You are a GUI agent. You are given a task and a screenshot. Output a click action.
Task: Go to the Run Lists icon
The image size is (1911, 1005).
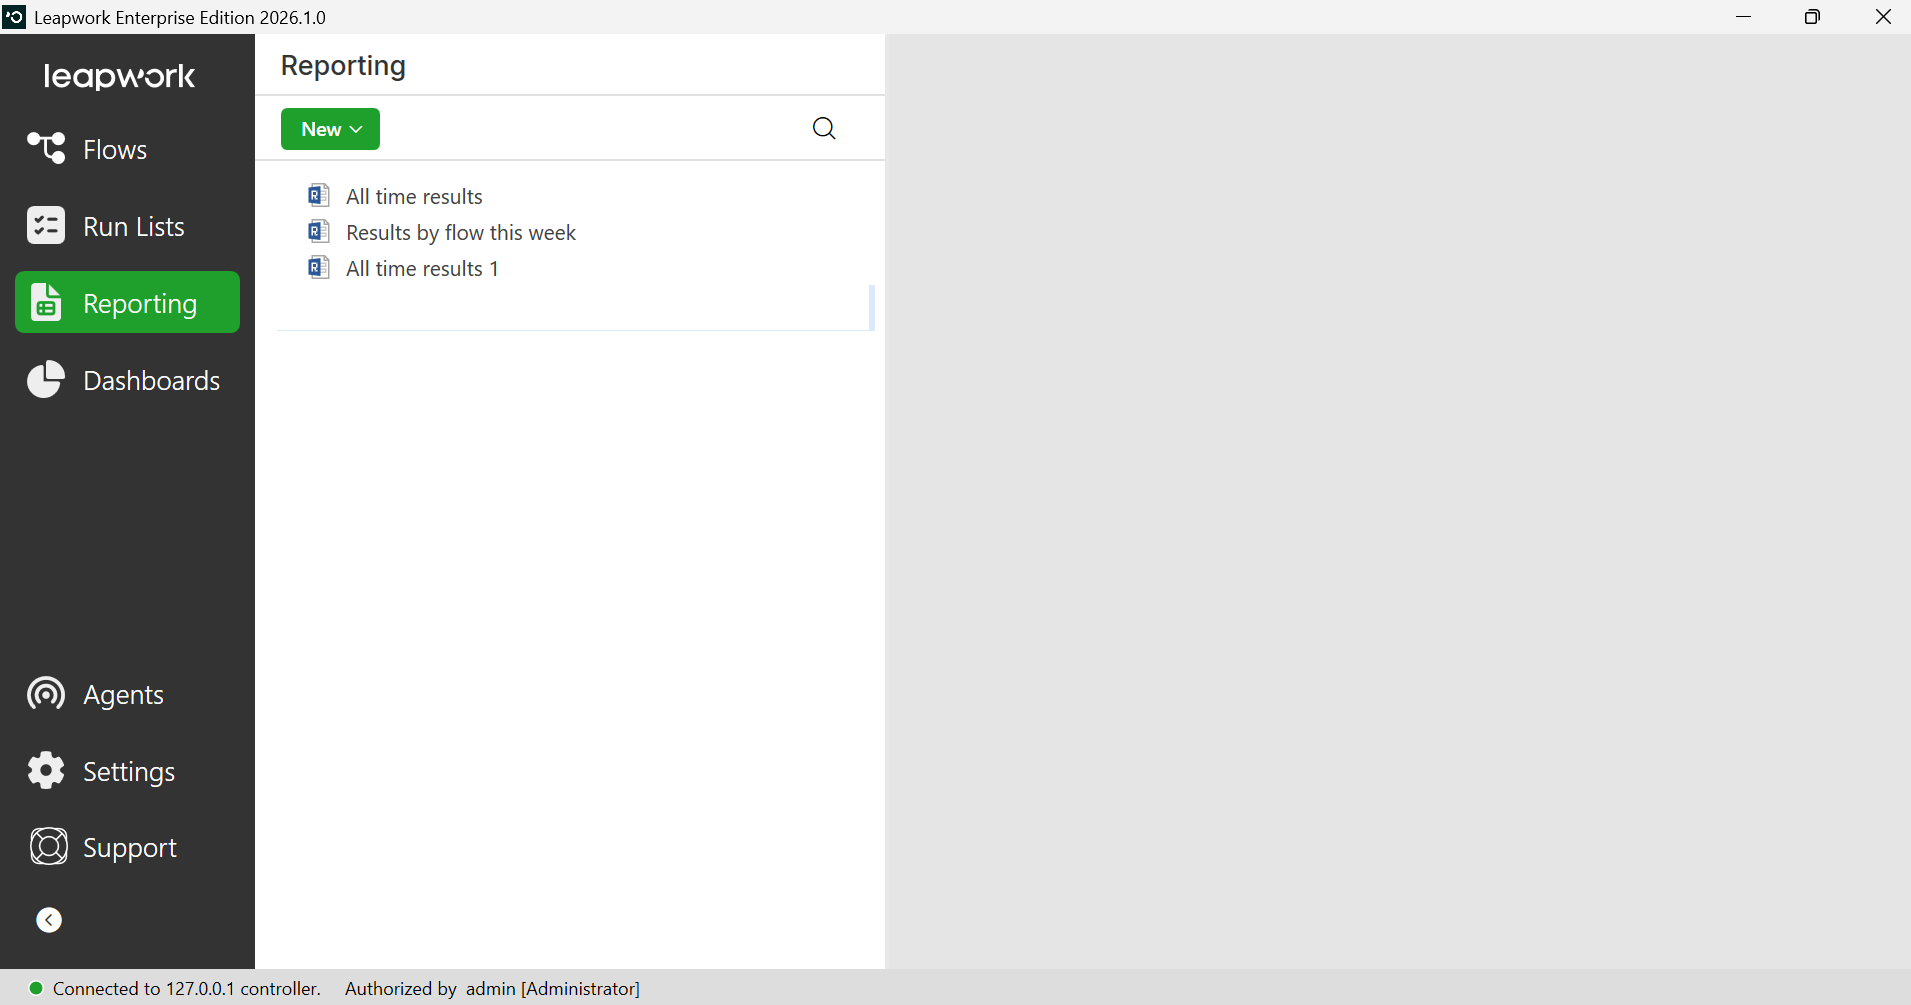[46, 226]
